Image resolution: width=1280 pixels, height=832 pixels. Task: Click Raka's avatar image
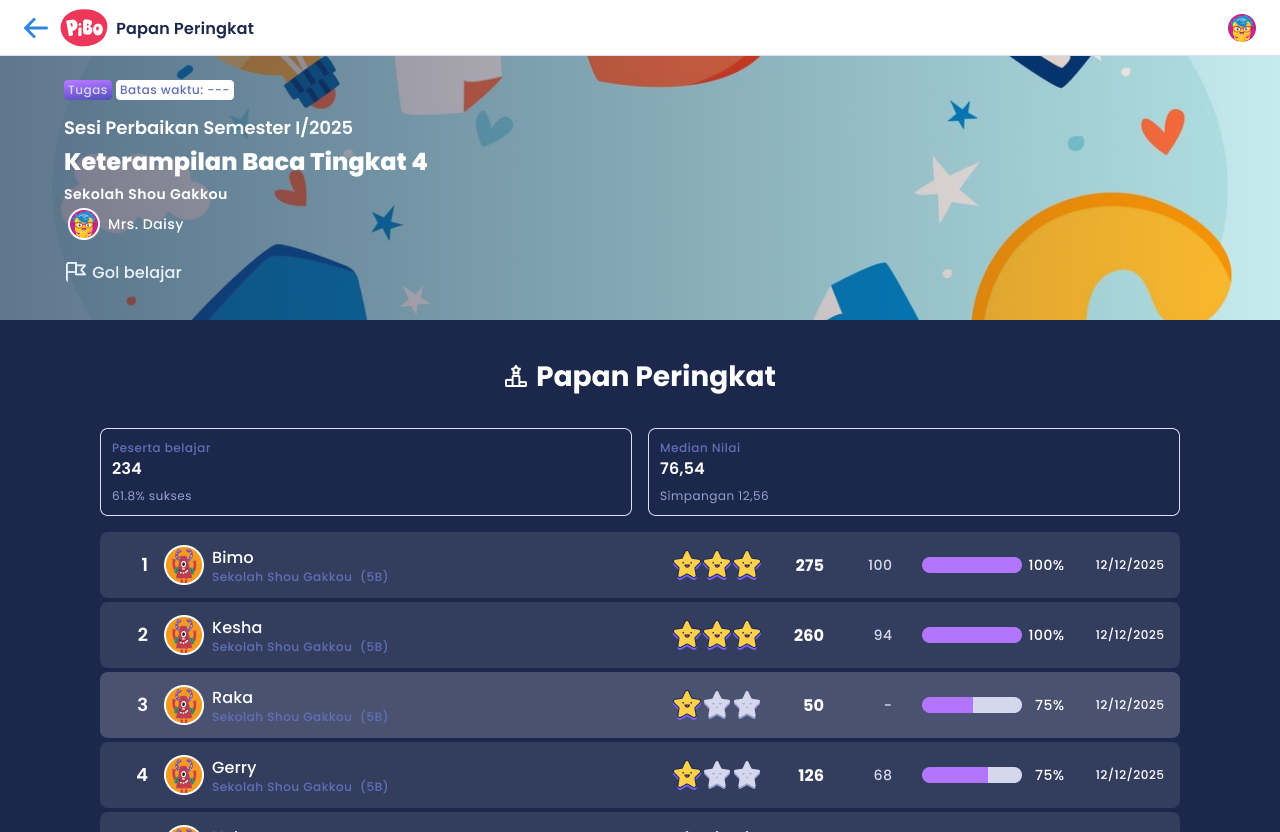184,705
